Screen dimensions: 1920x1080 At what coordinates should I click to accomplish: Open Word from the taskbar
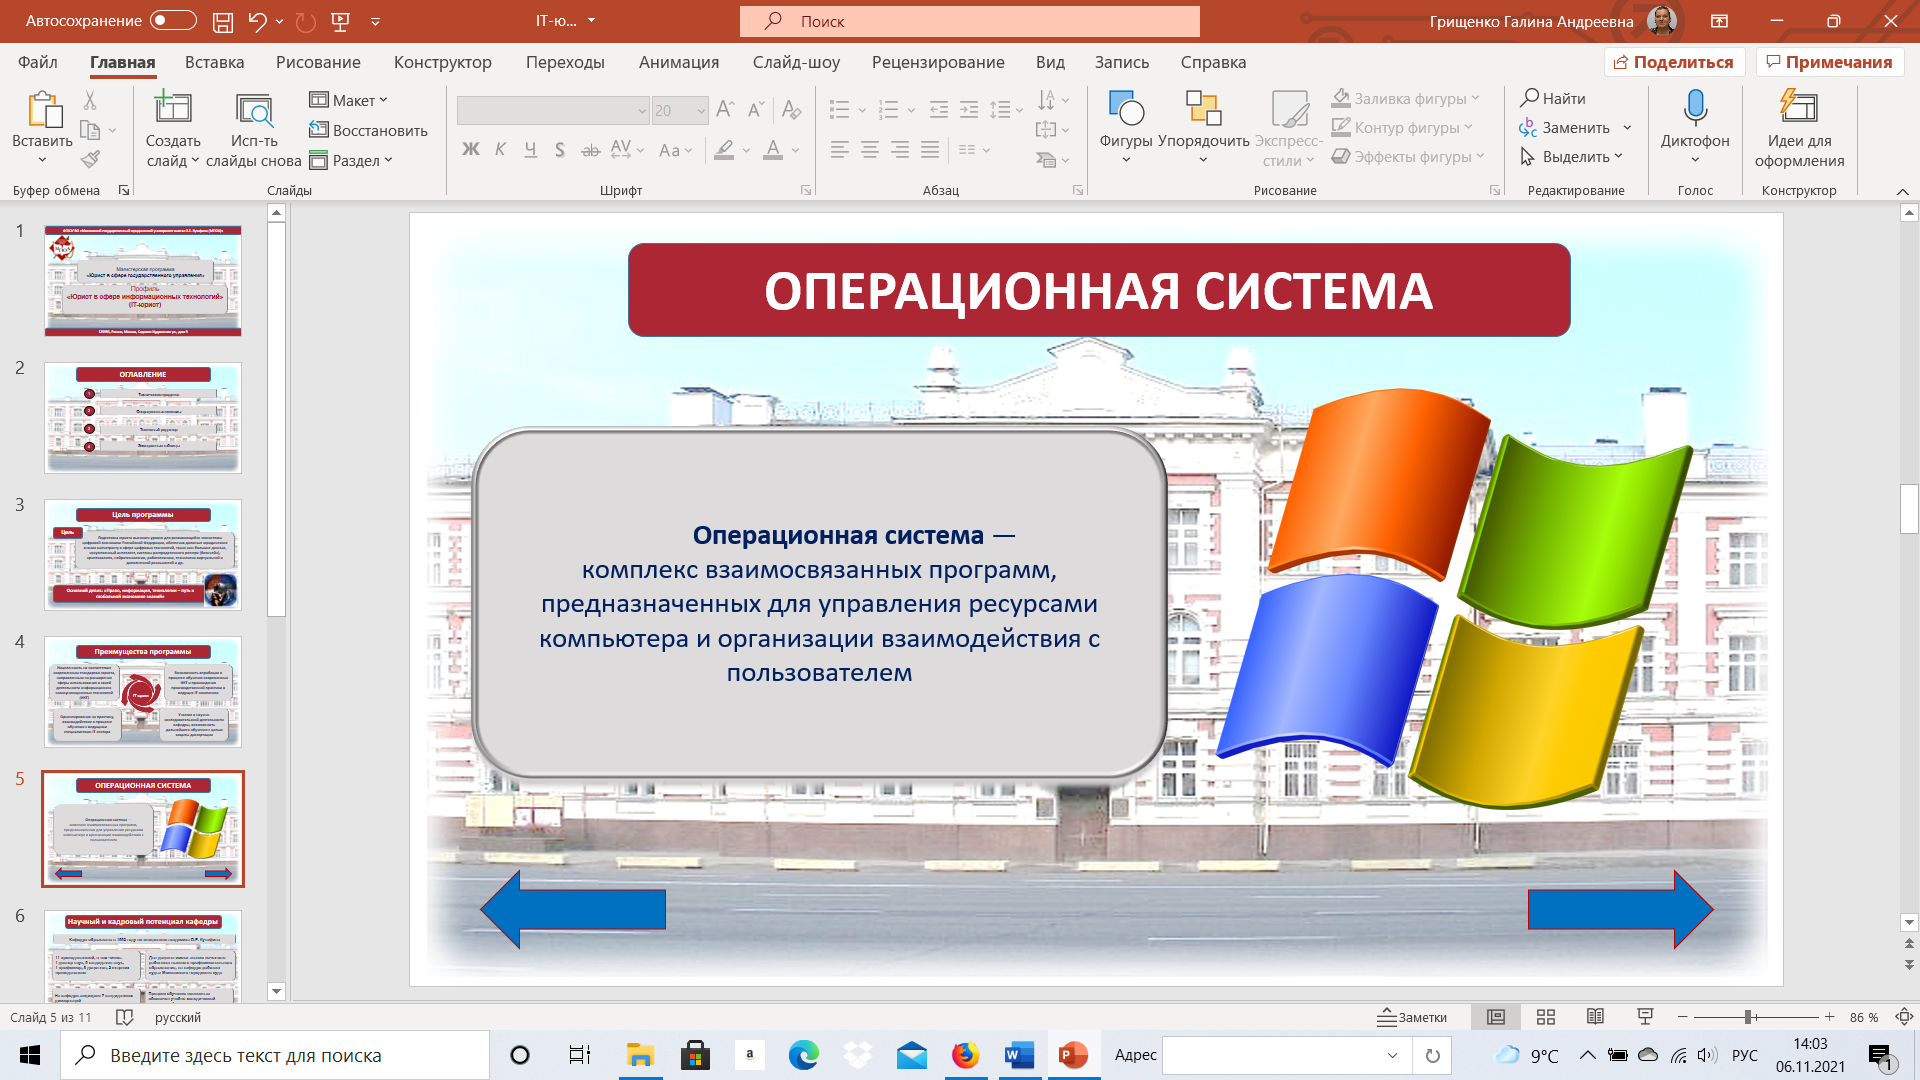tap(1019, 1055)
